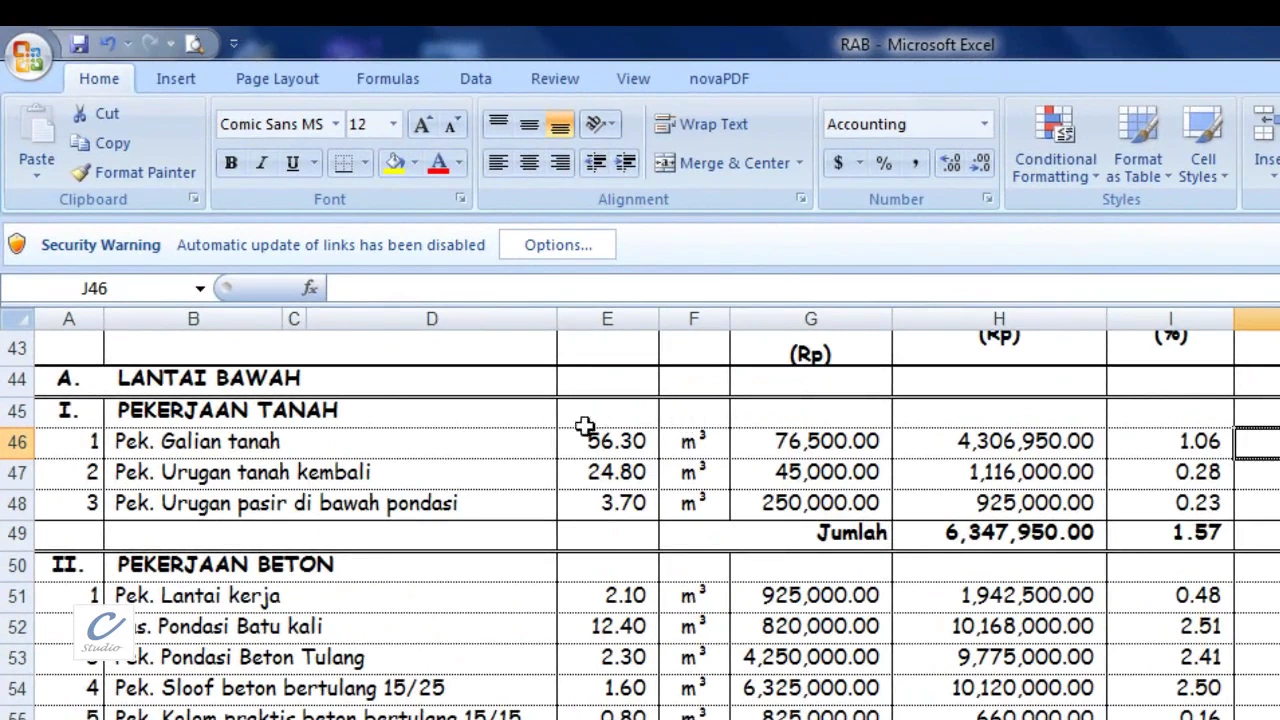1280x720 pixels.
Task: Open the font size dropdown
Action: click(x=393, y=124)
